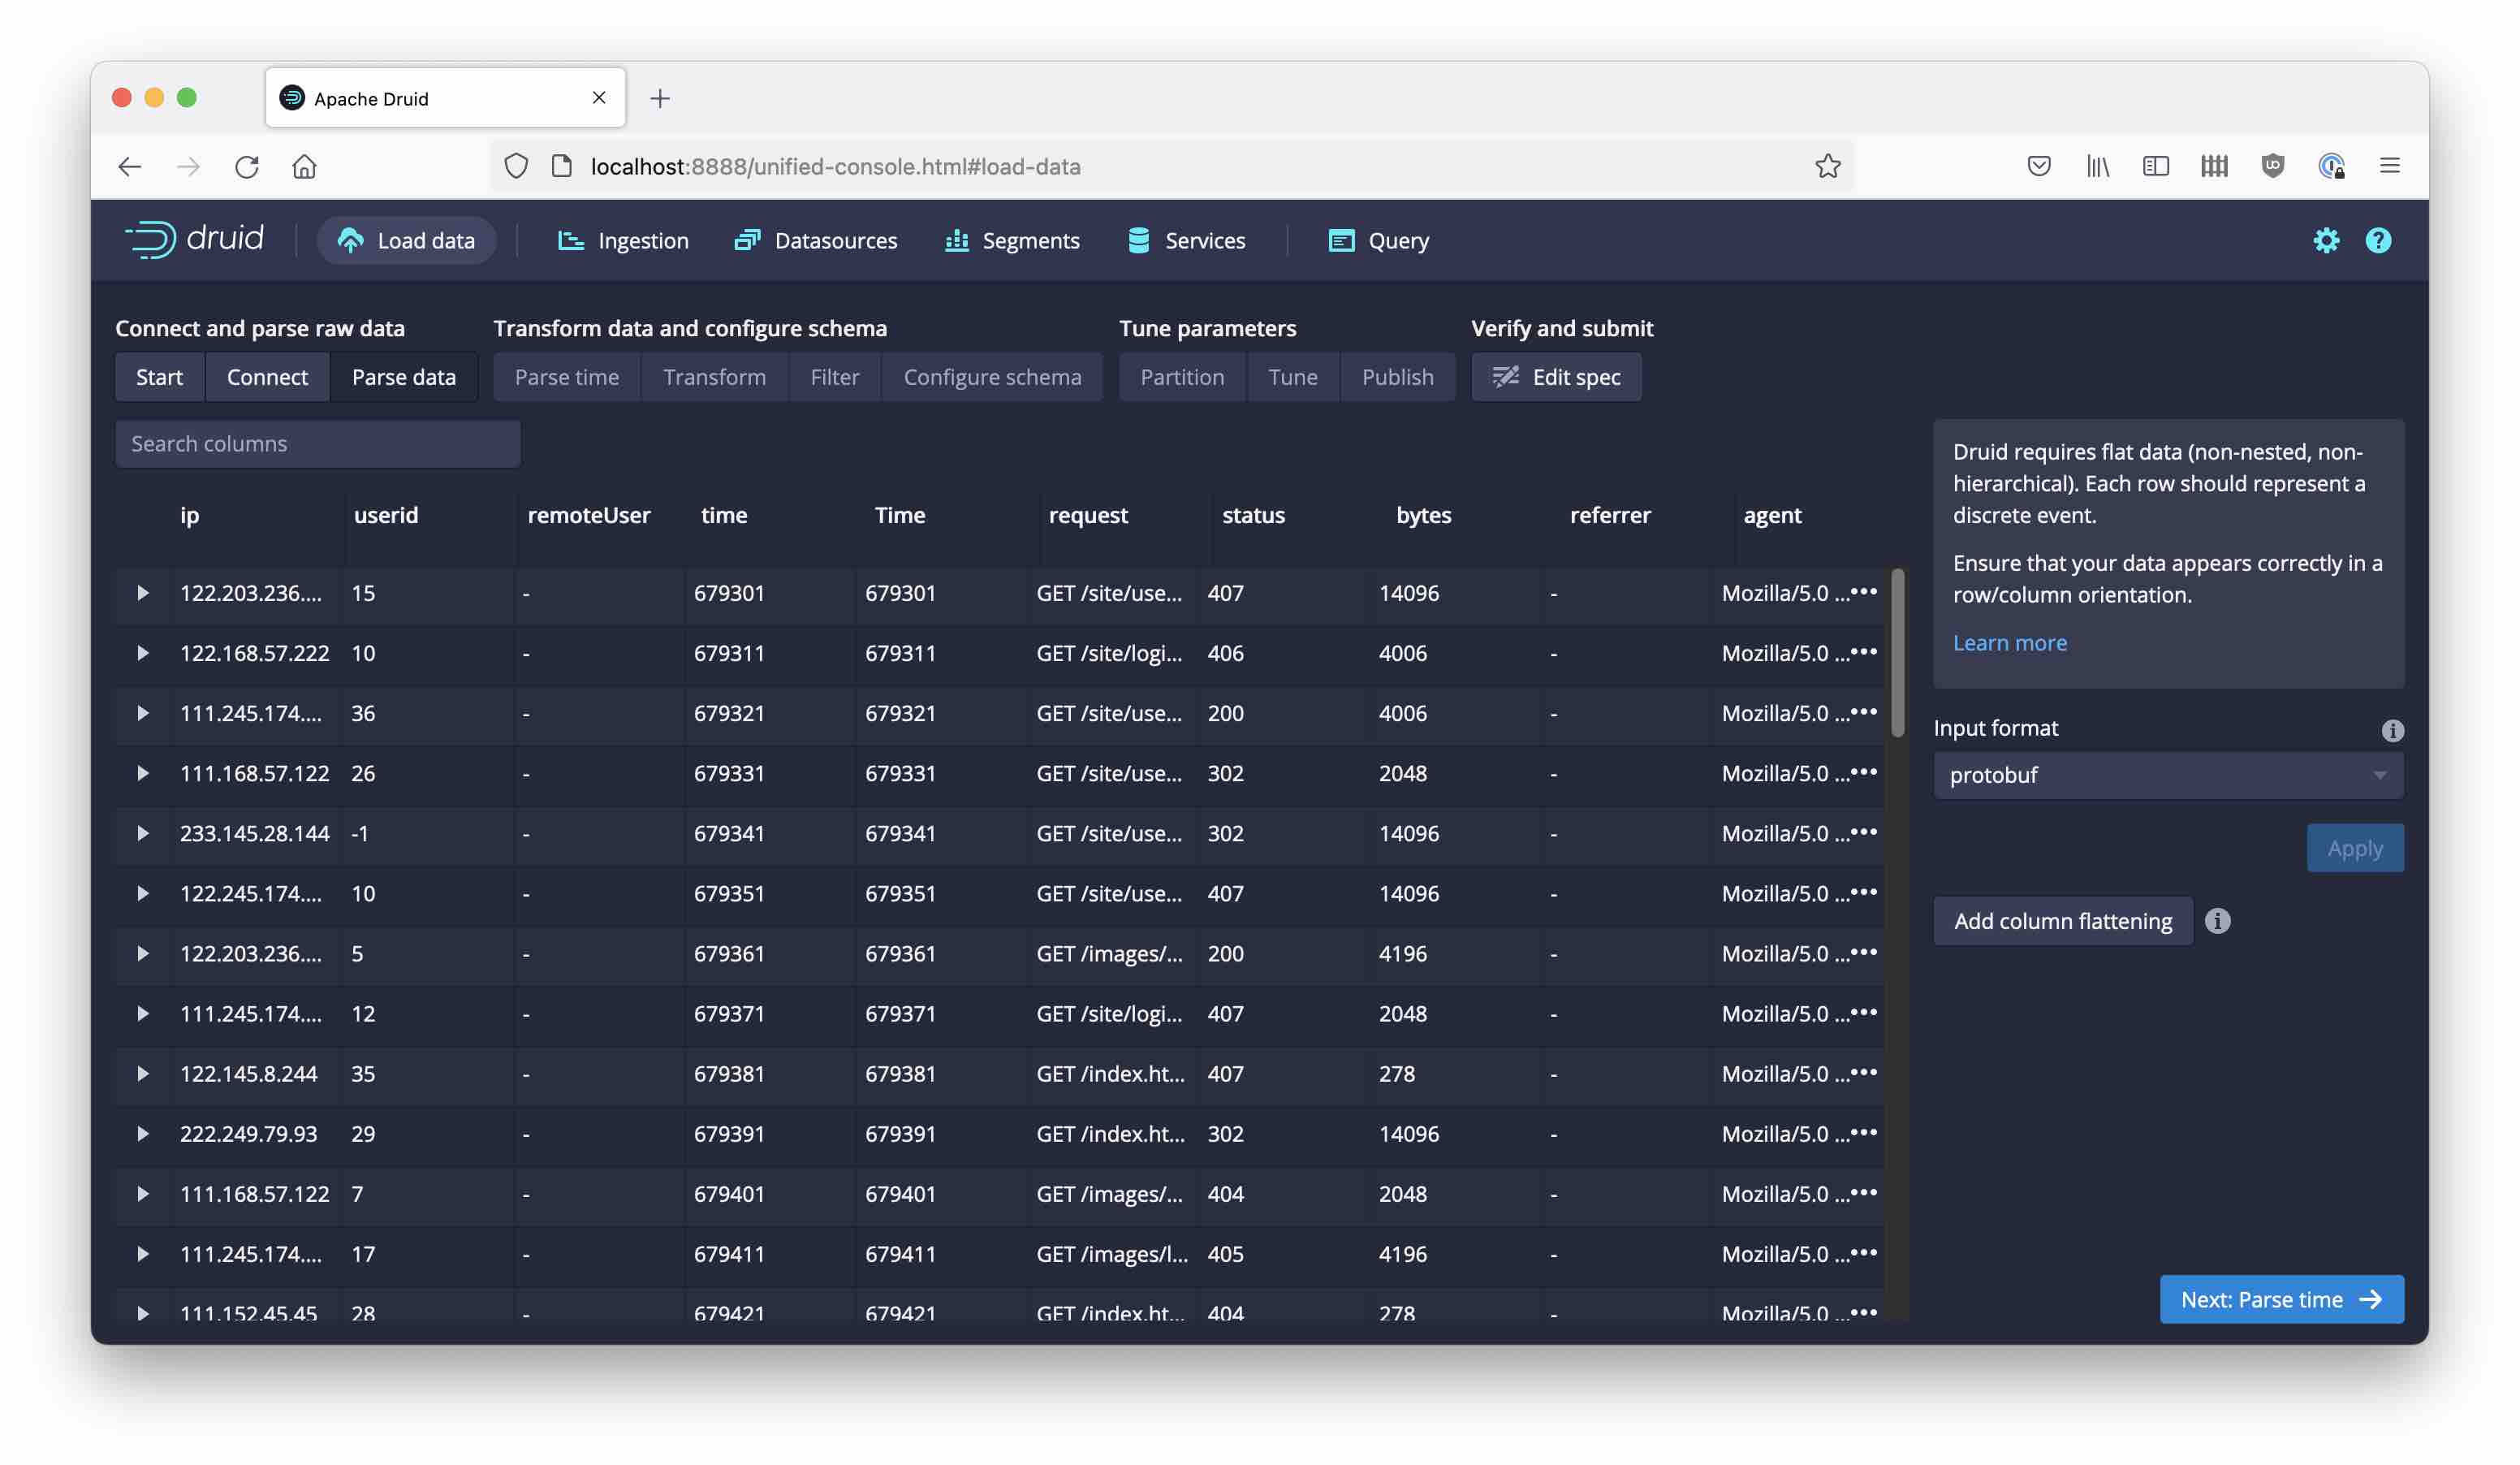
Task: Expand the row with IP 222.249.79.93
Action: [x=143, y=1133]
